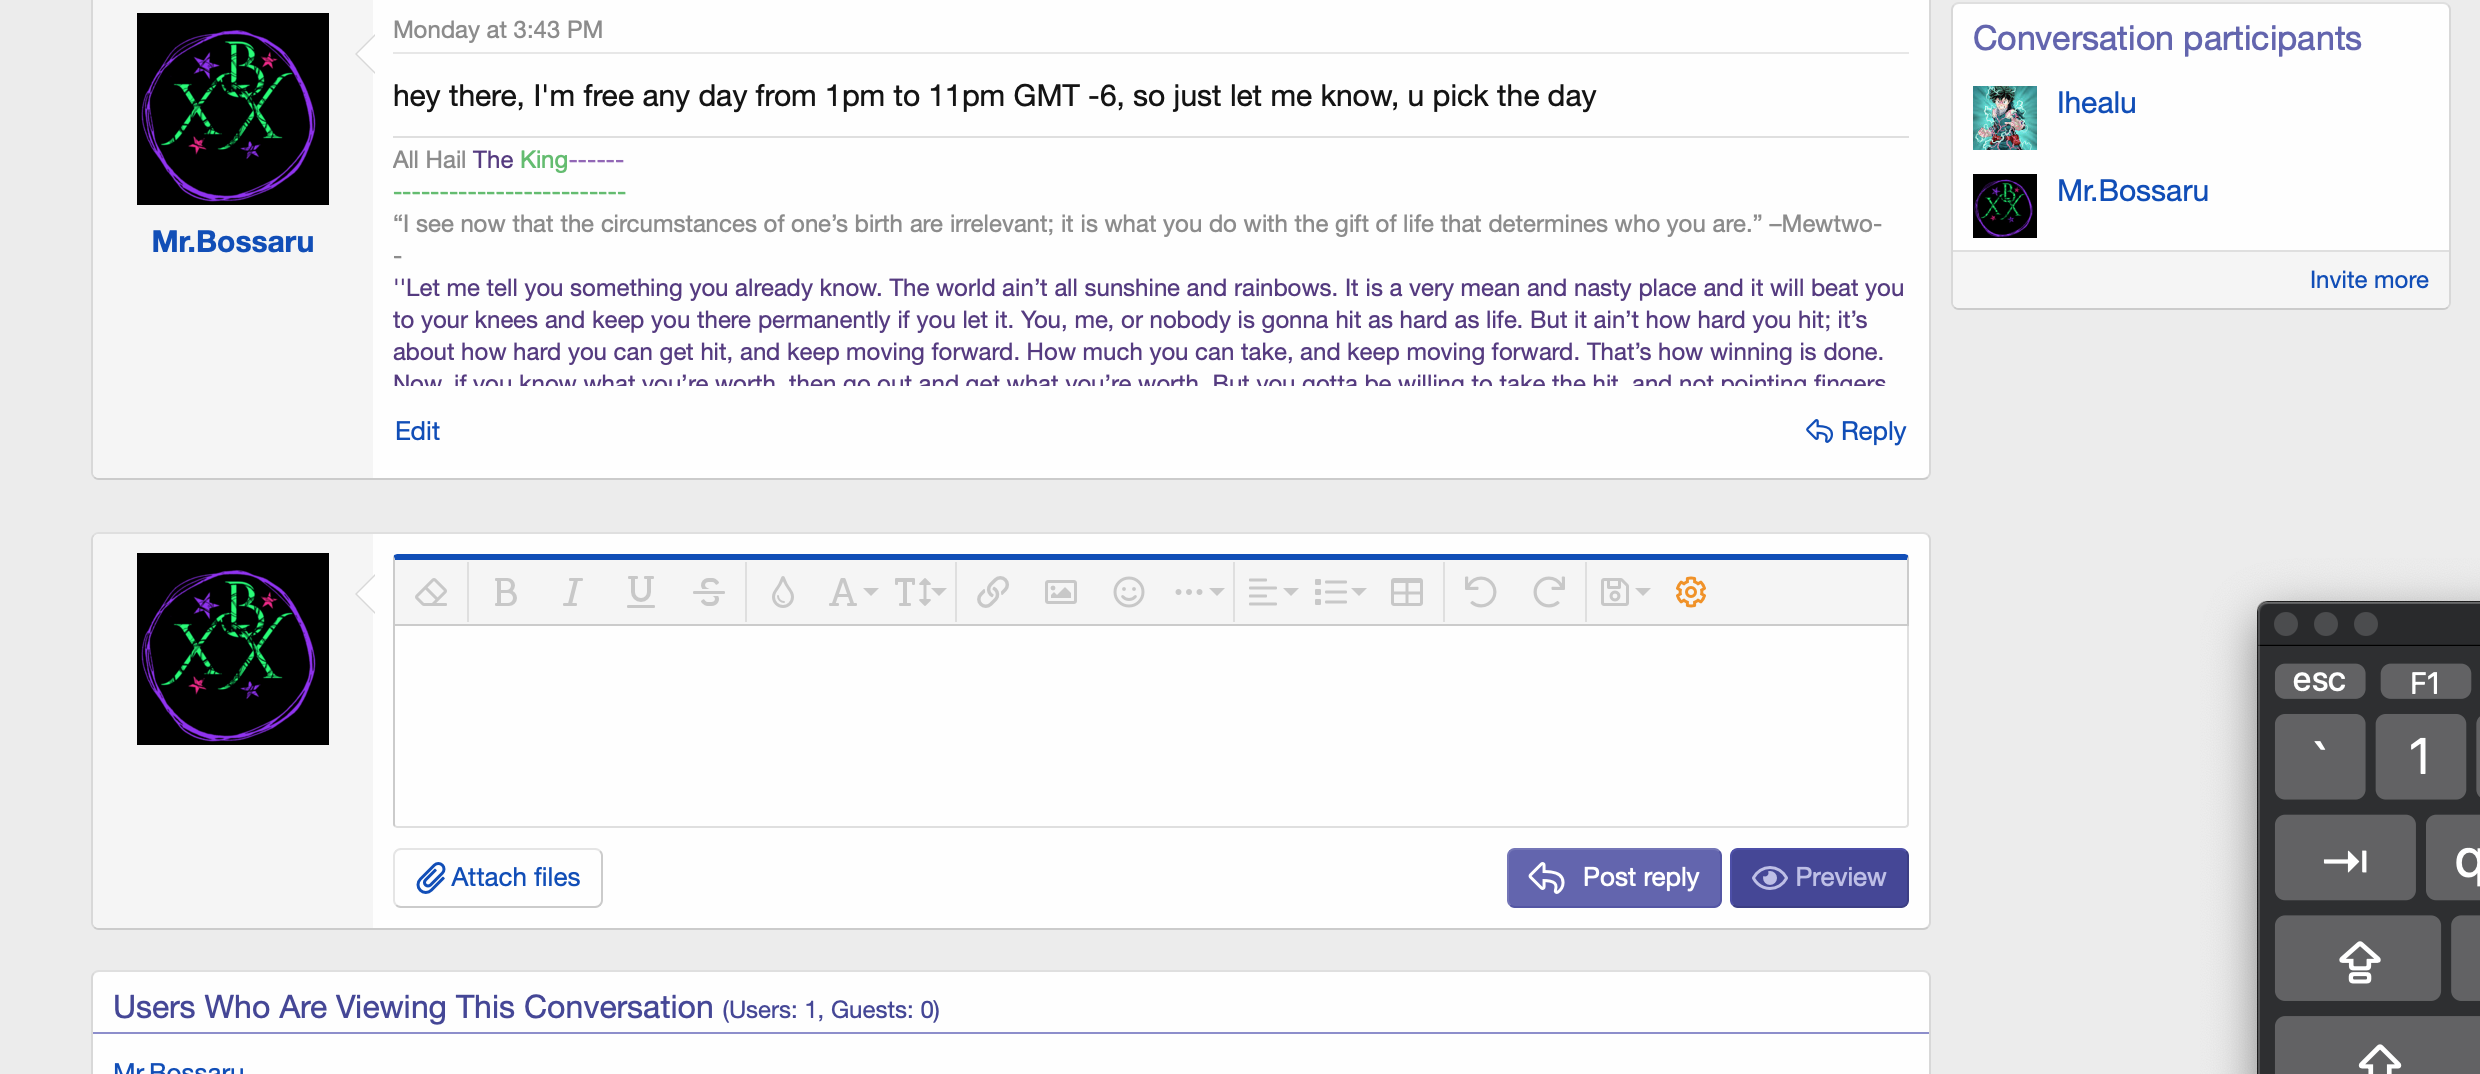Insert an image into reply

(1060, 593)
